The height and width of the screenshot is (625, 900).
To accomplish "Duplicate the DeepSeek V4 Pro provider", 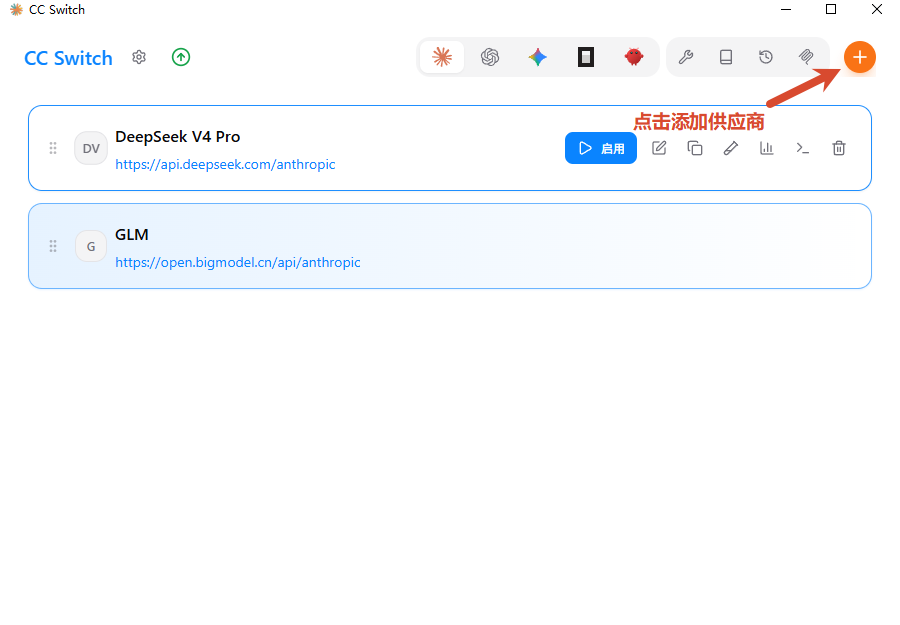I will click(695, 148).
